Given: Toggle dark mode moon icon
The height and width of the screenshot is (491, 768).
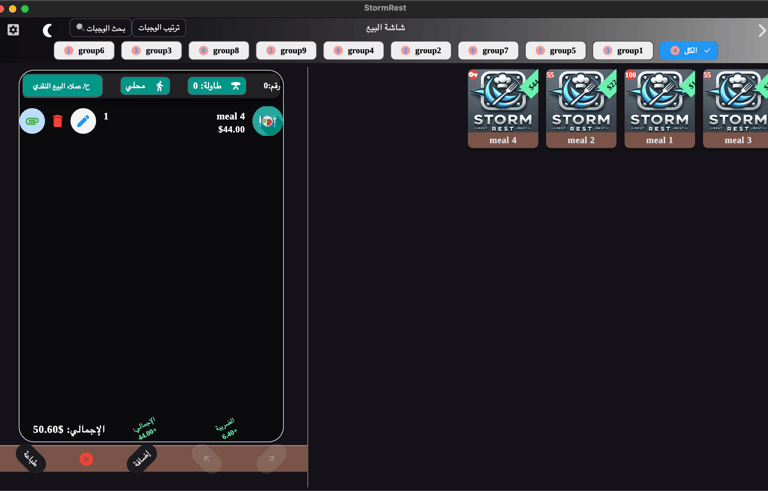Looking at the screenshot, I should pos(48,30).
